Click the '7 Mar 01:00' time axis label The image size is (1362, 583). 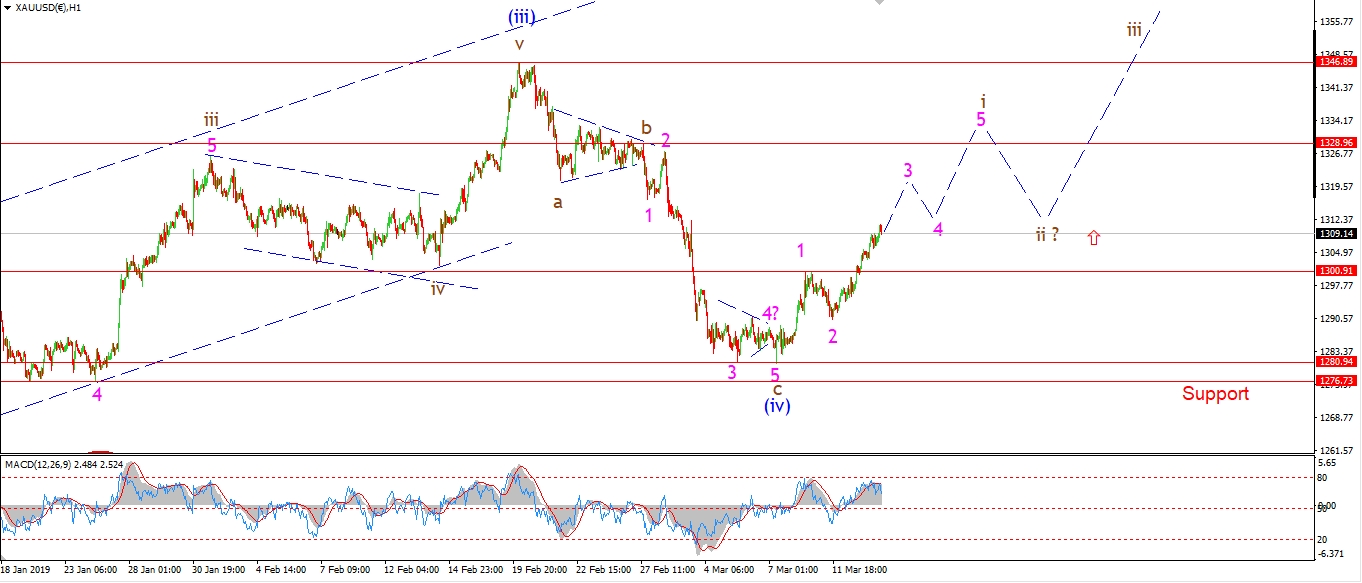794,570
